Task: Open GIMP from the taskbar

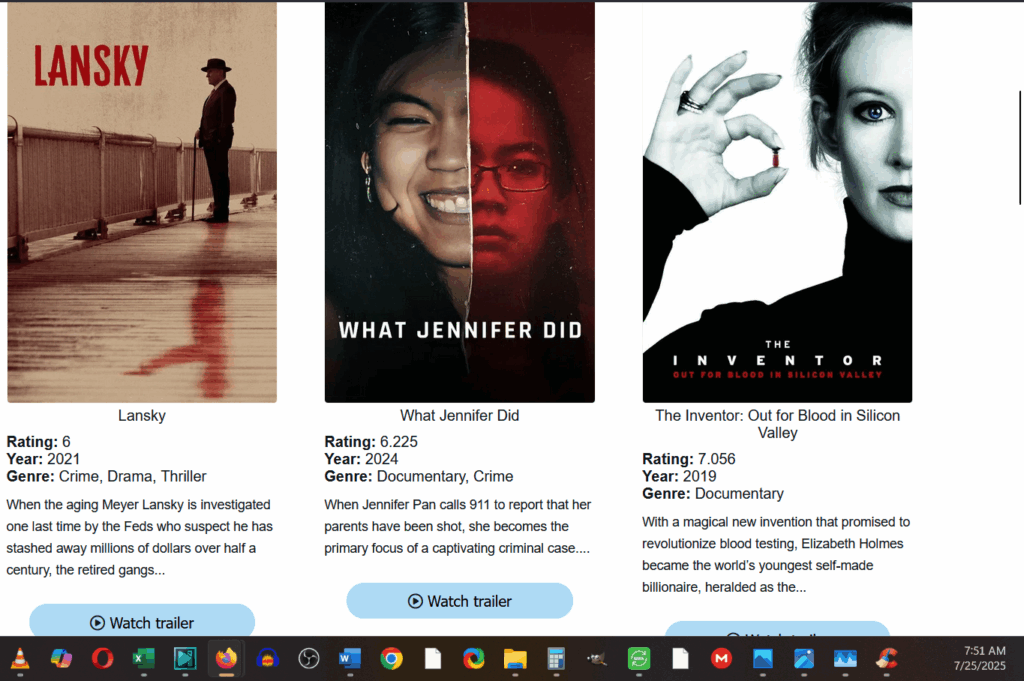Action: point(598,658)
